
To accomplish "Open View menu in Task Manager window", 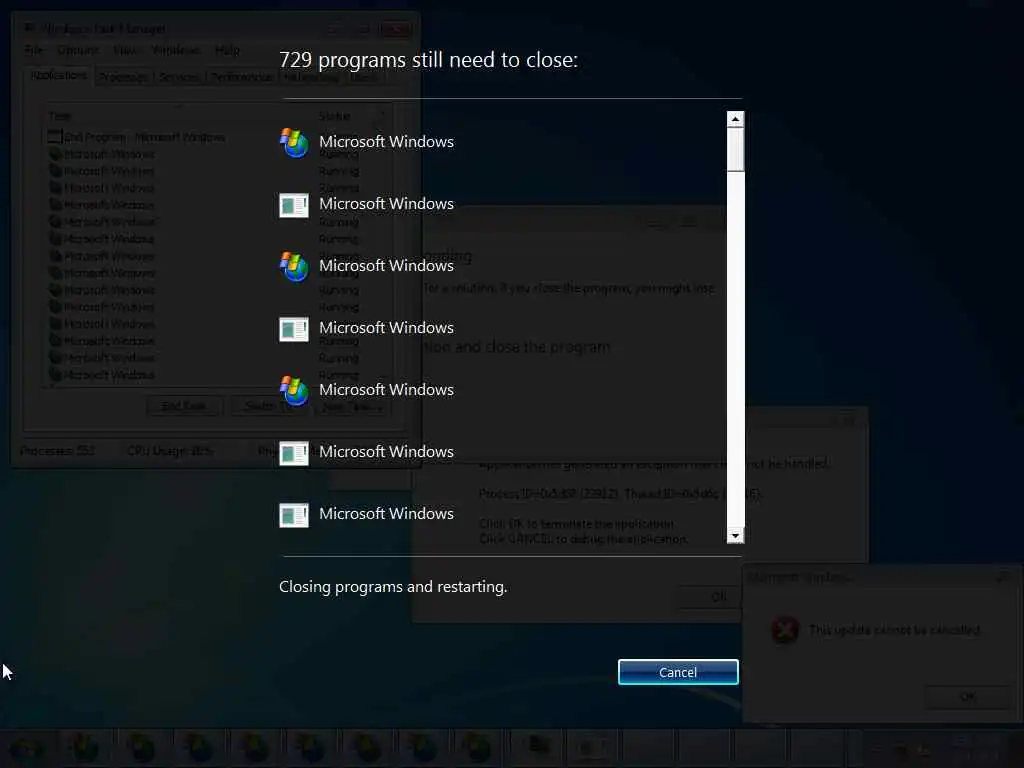I will click(x=125, y=50).
